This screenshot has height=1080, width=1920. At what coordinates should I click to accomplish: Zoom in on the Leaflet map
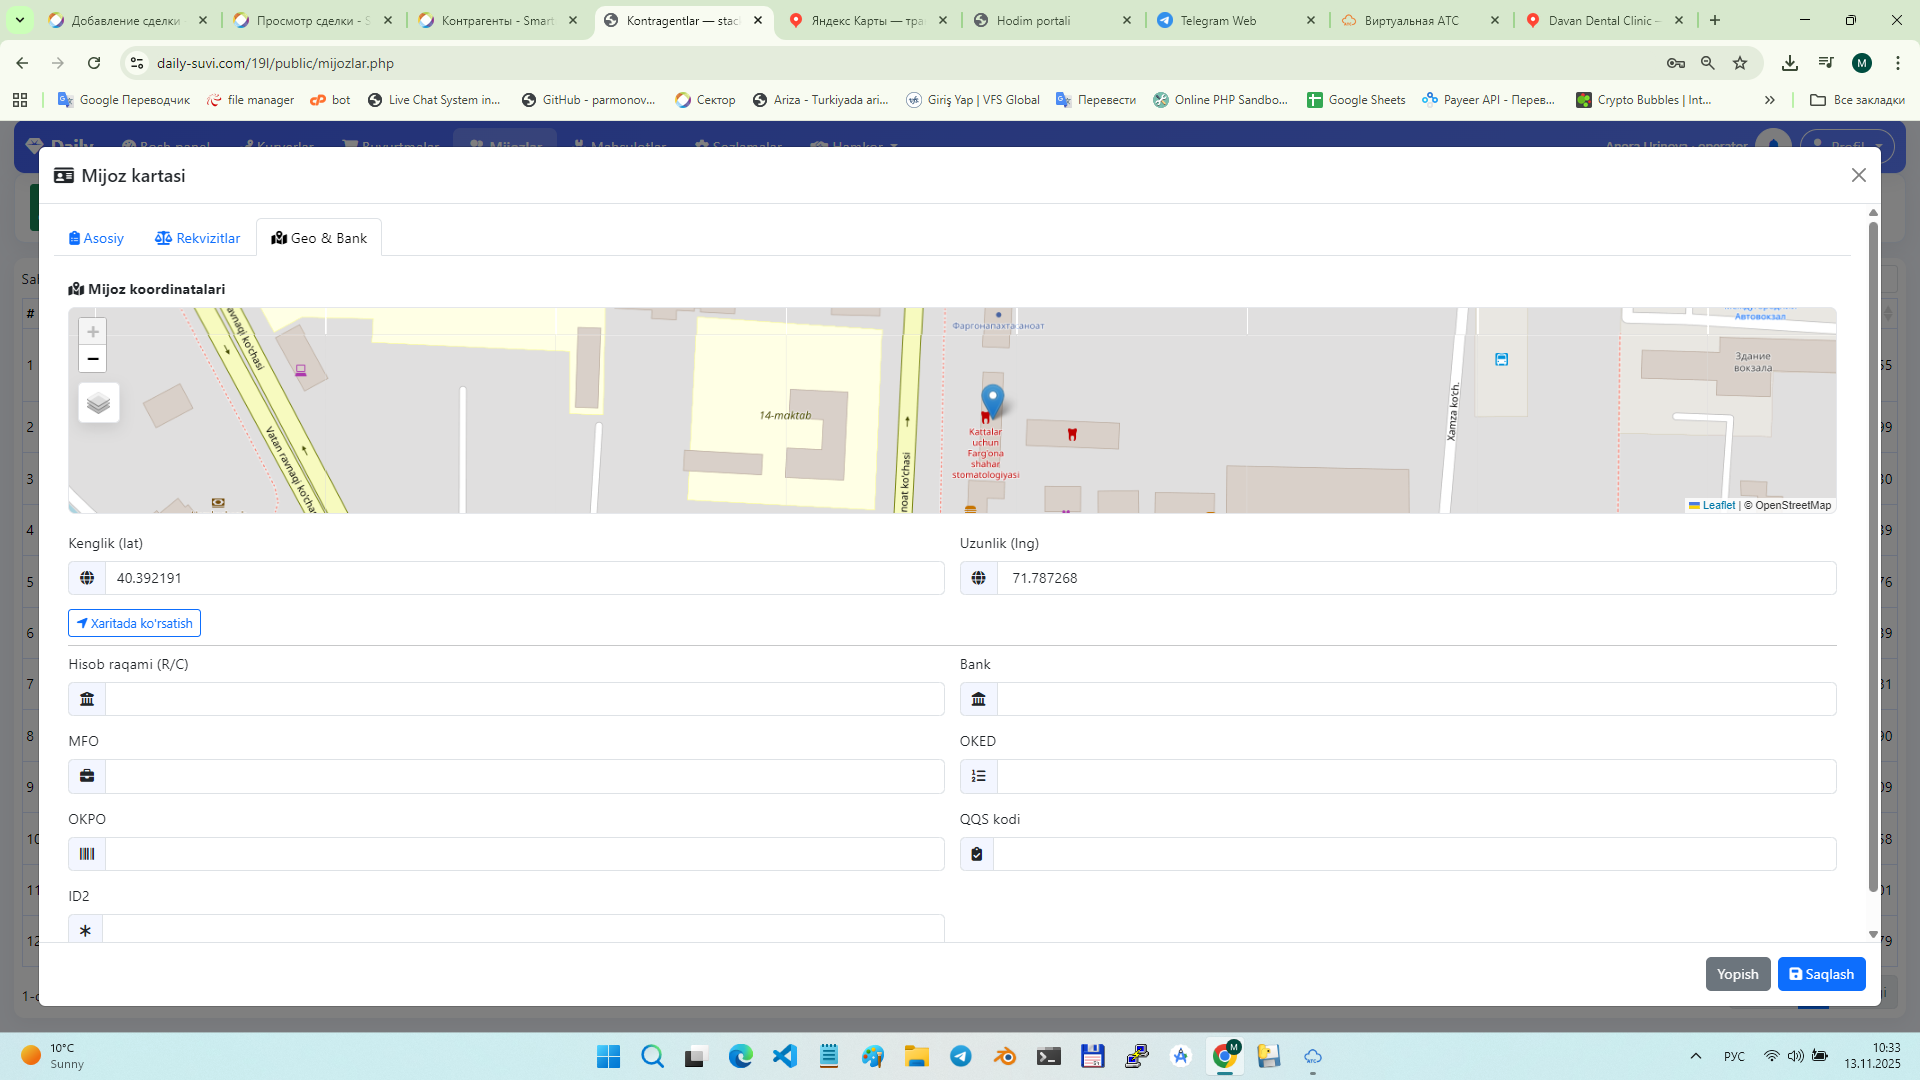click(92, 332)
